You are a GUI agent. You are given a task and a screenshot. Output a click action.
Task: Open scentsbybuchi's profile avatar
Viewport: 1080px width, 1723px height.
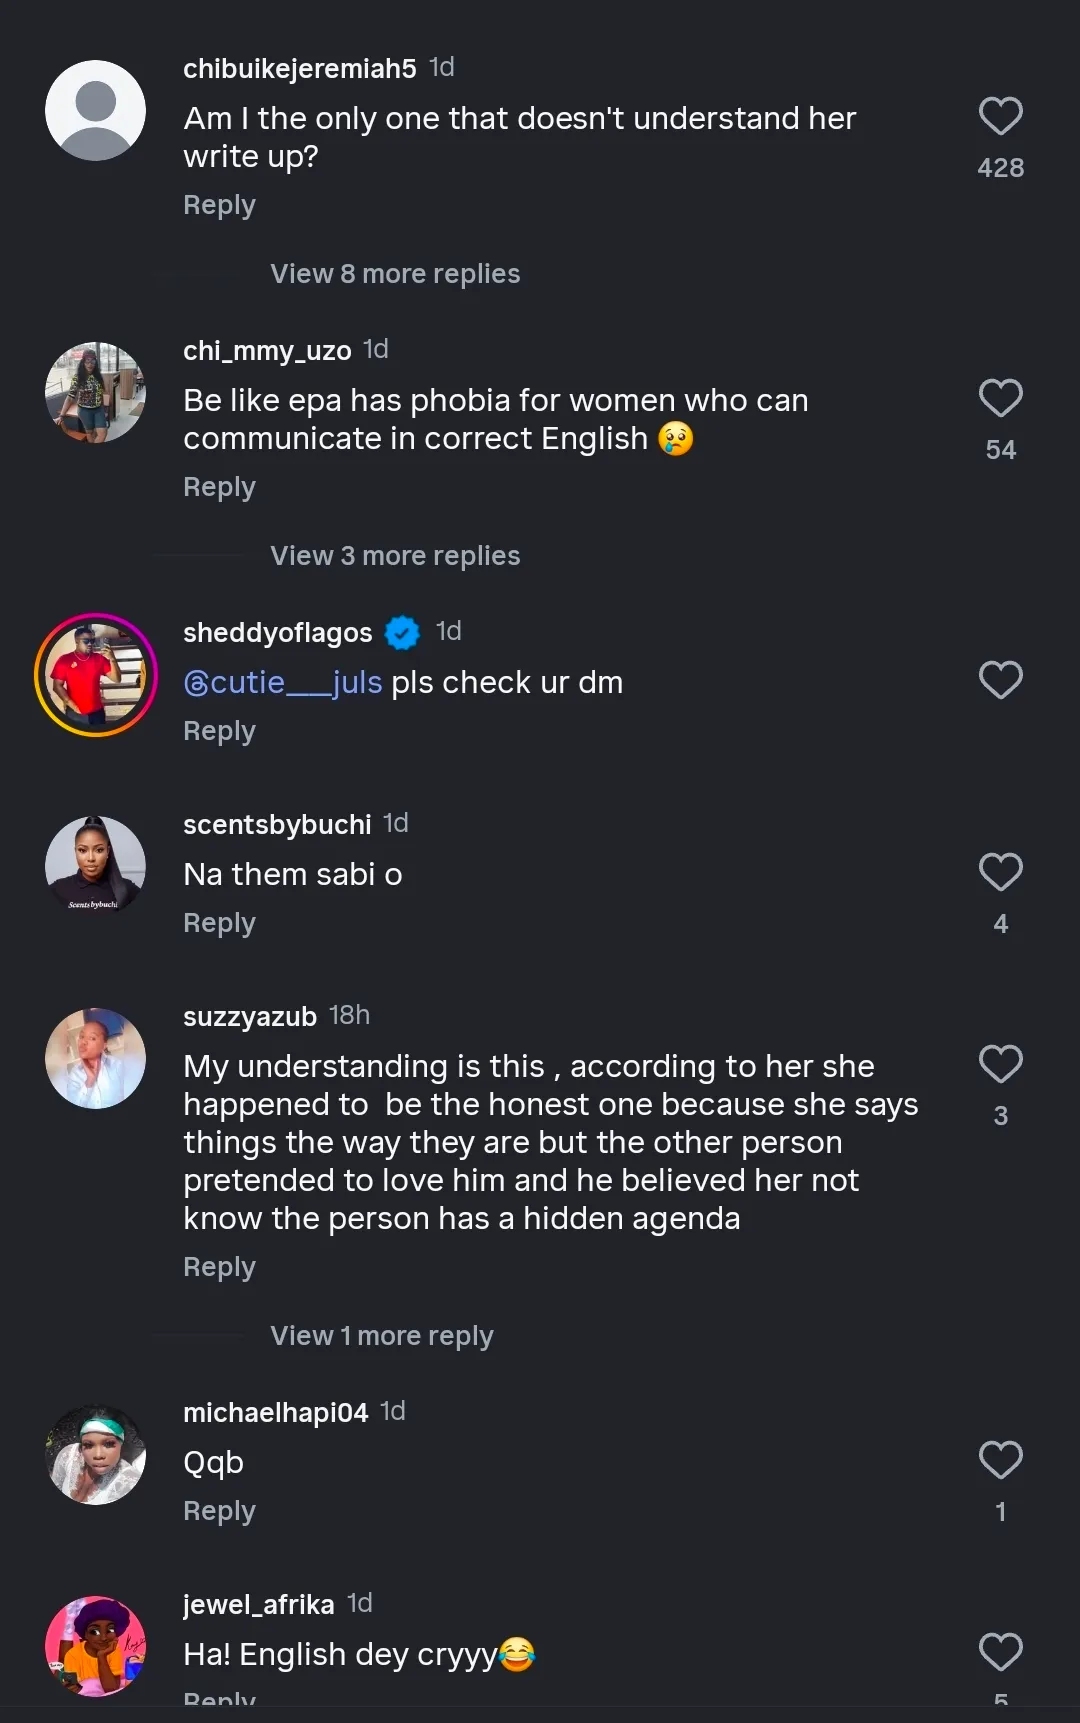click(x=96, y=866)
